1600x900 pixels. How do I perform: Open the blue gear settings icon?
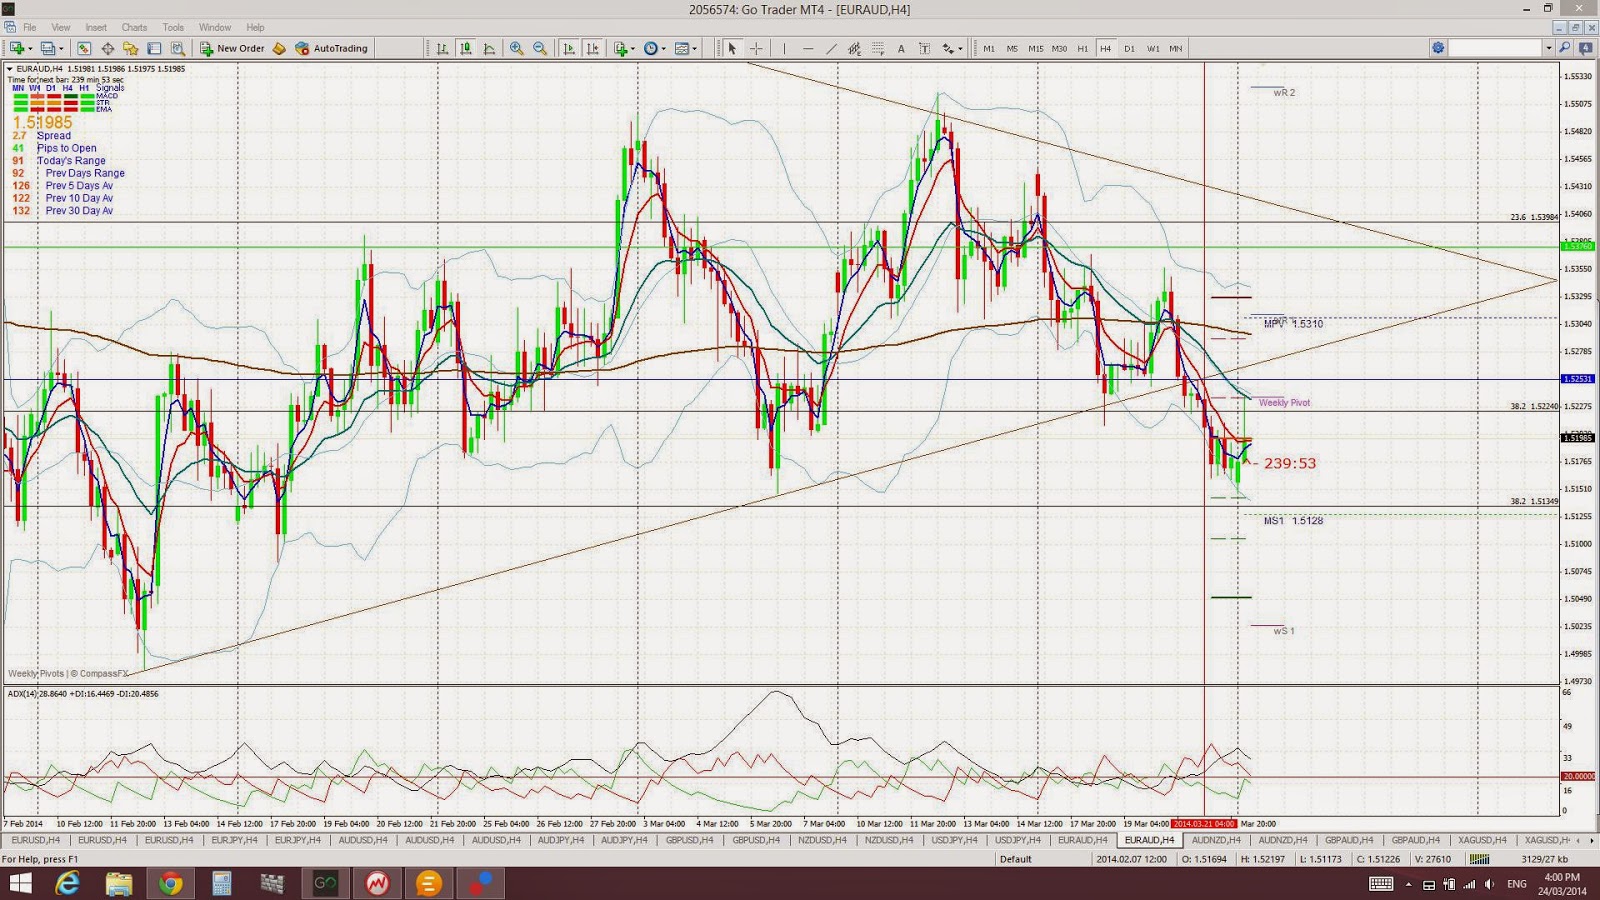coord(1438,48)
